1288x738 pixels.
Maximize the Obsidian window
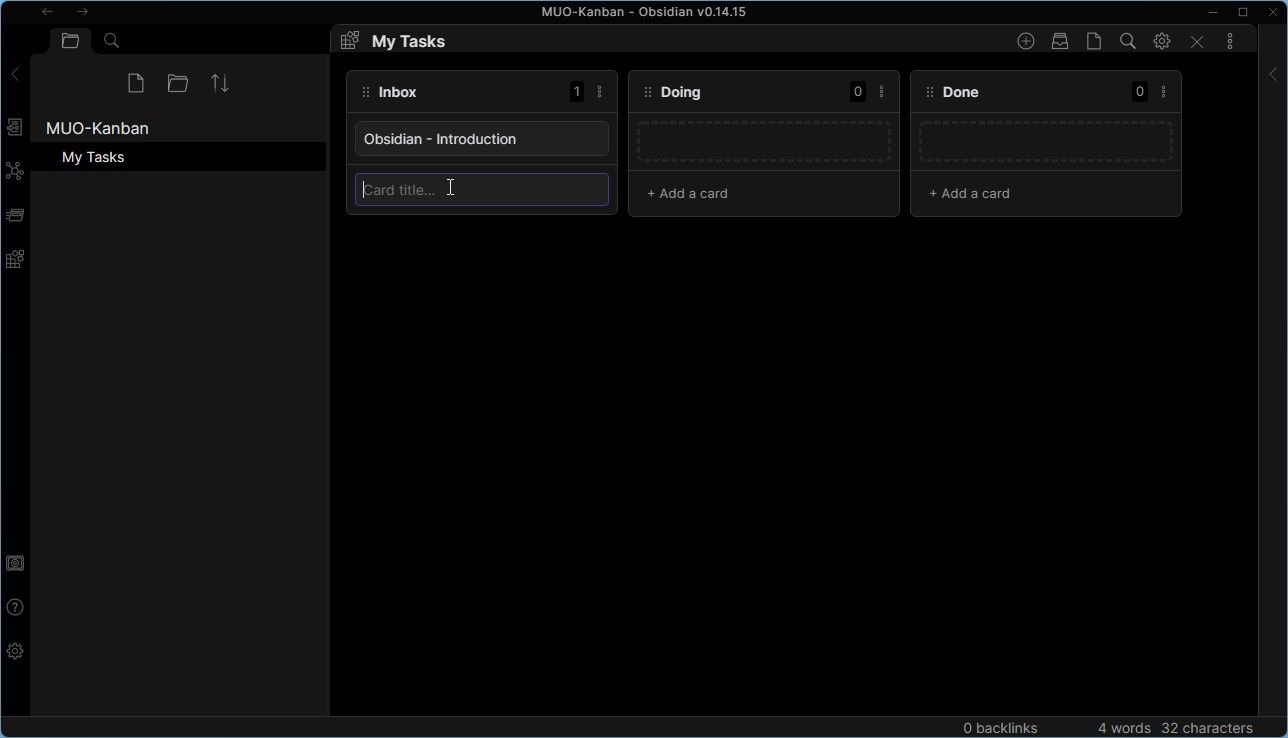1243,12
